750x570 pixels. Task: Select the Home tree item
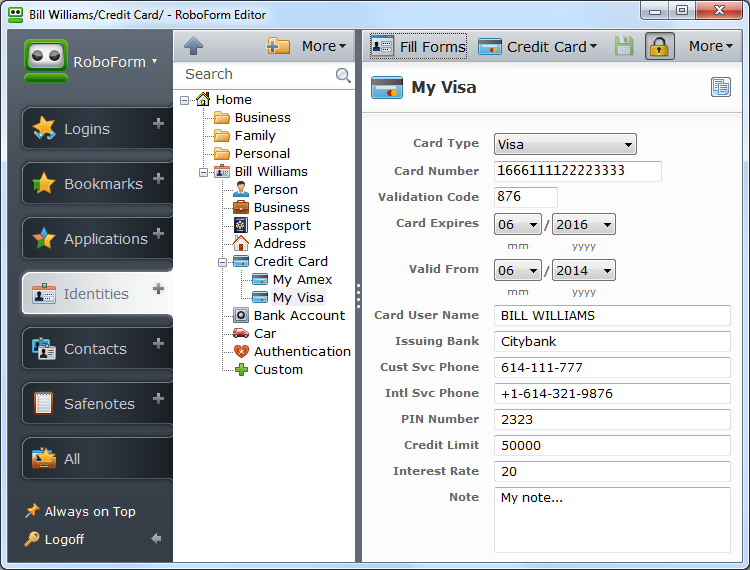pos(233,99)
